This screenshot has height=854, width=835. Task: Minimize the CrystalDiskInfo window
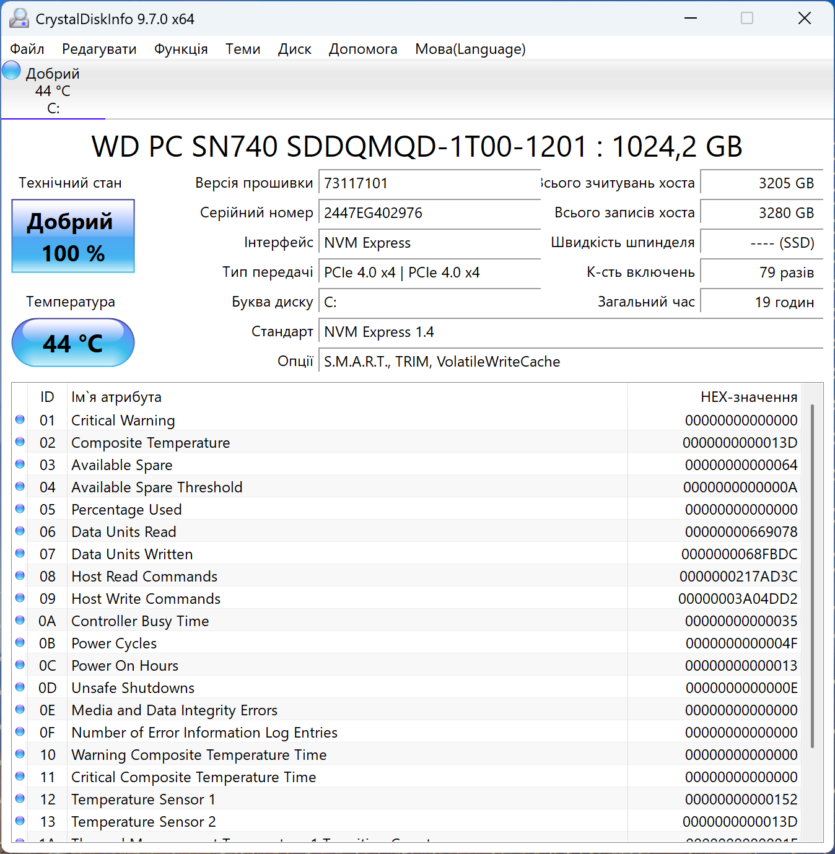point(691,19)
